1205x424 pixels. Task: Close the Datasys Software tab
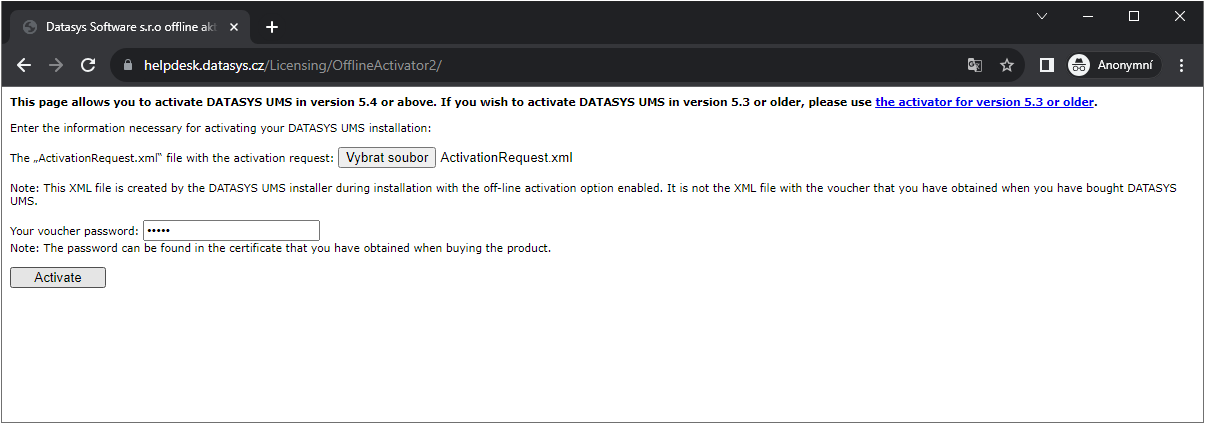(236, 27)
